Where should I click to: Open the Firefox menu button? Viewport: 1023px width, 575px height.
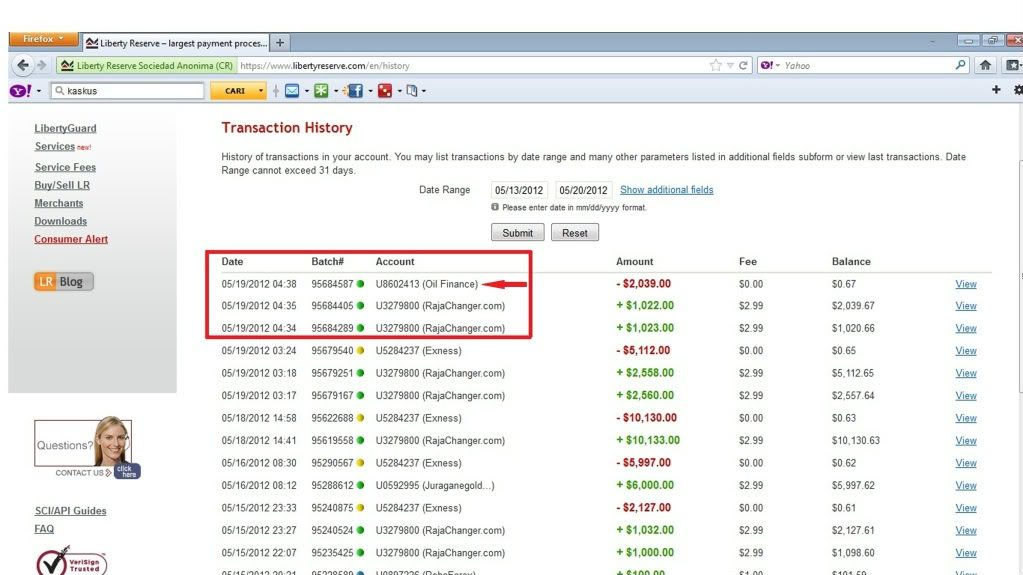coord(43,39)
